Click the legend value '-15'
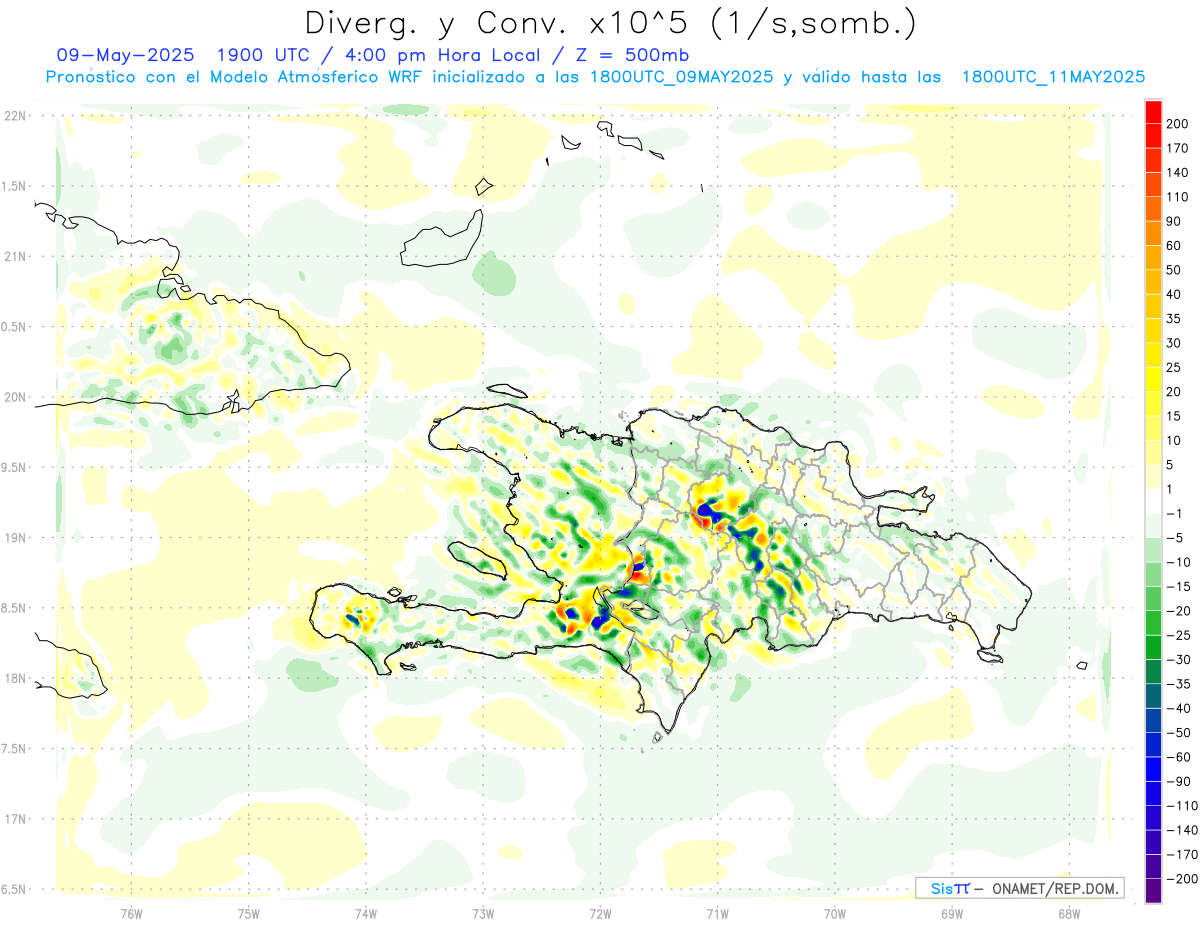Viewport: 1200px width, 927px height. [x=1178, y=587]
